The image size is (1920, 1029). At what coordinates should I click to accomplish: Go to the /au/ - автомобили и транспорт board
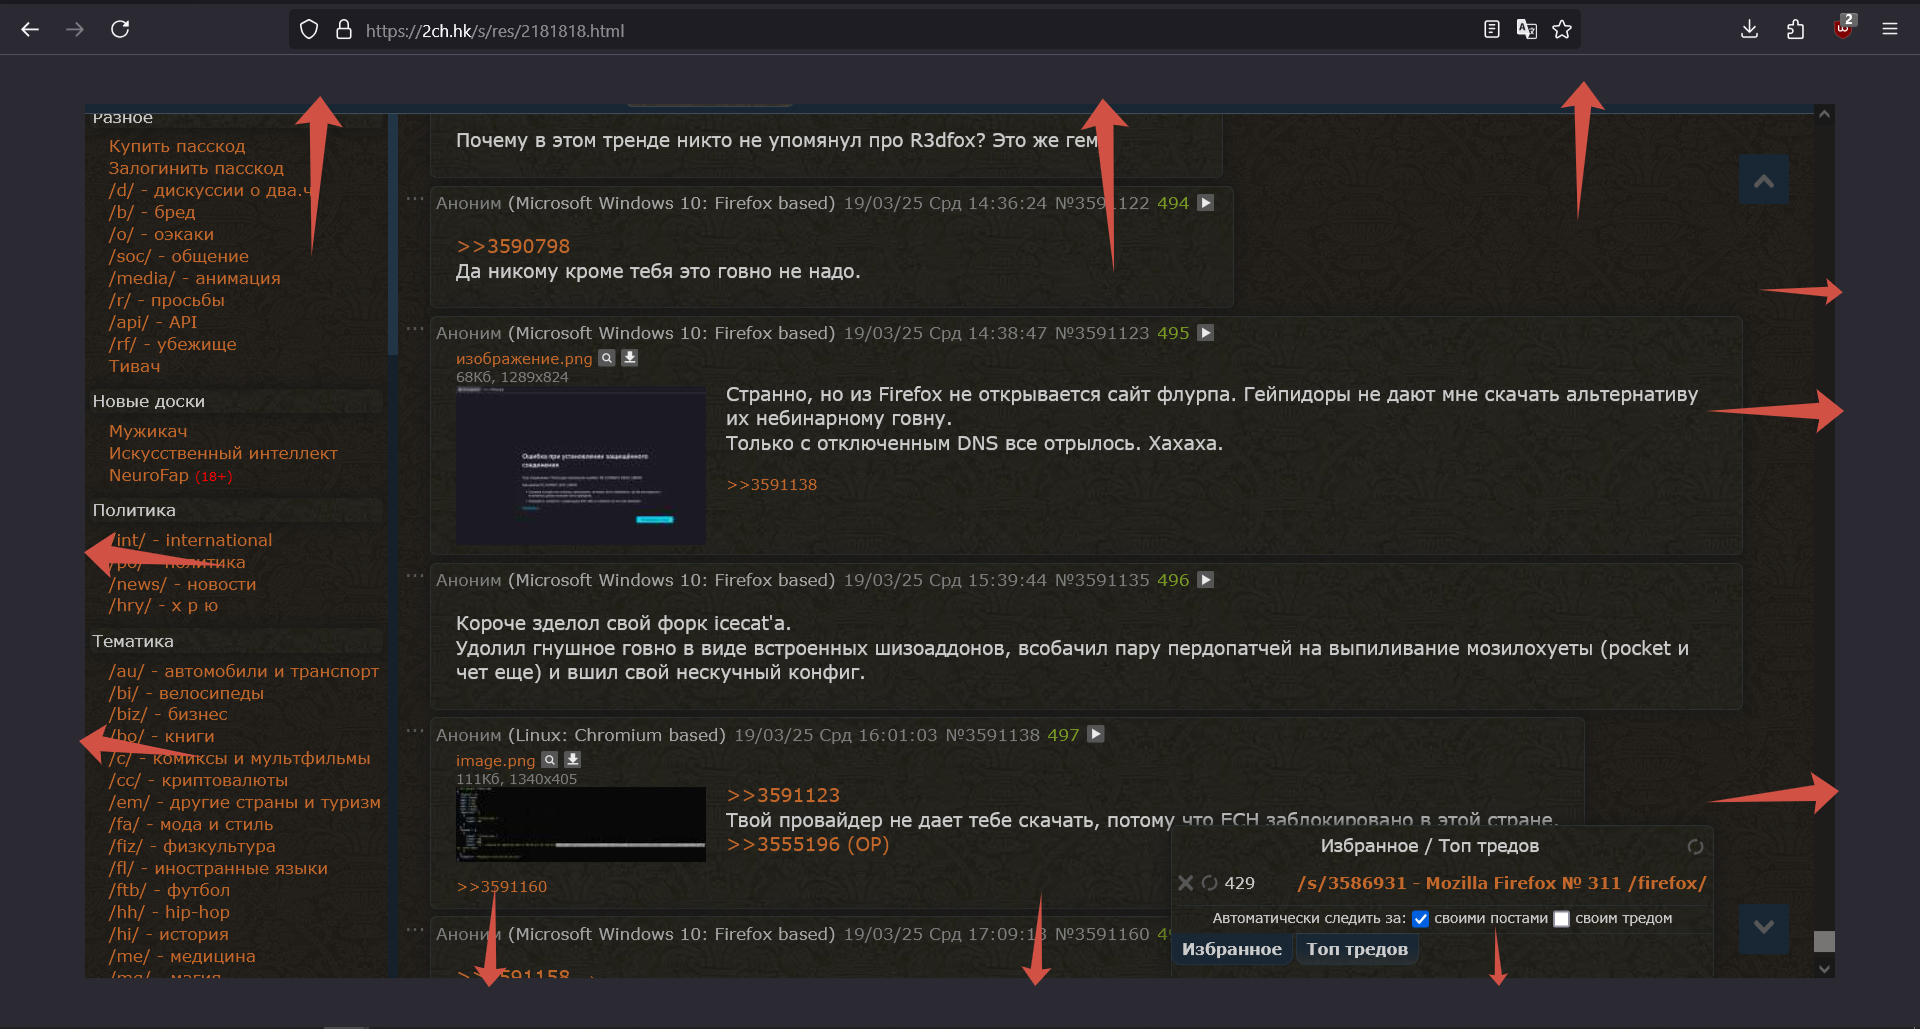(x=244, y=671)
